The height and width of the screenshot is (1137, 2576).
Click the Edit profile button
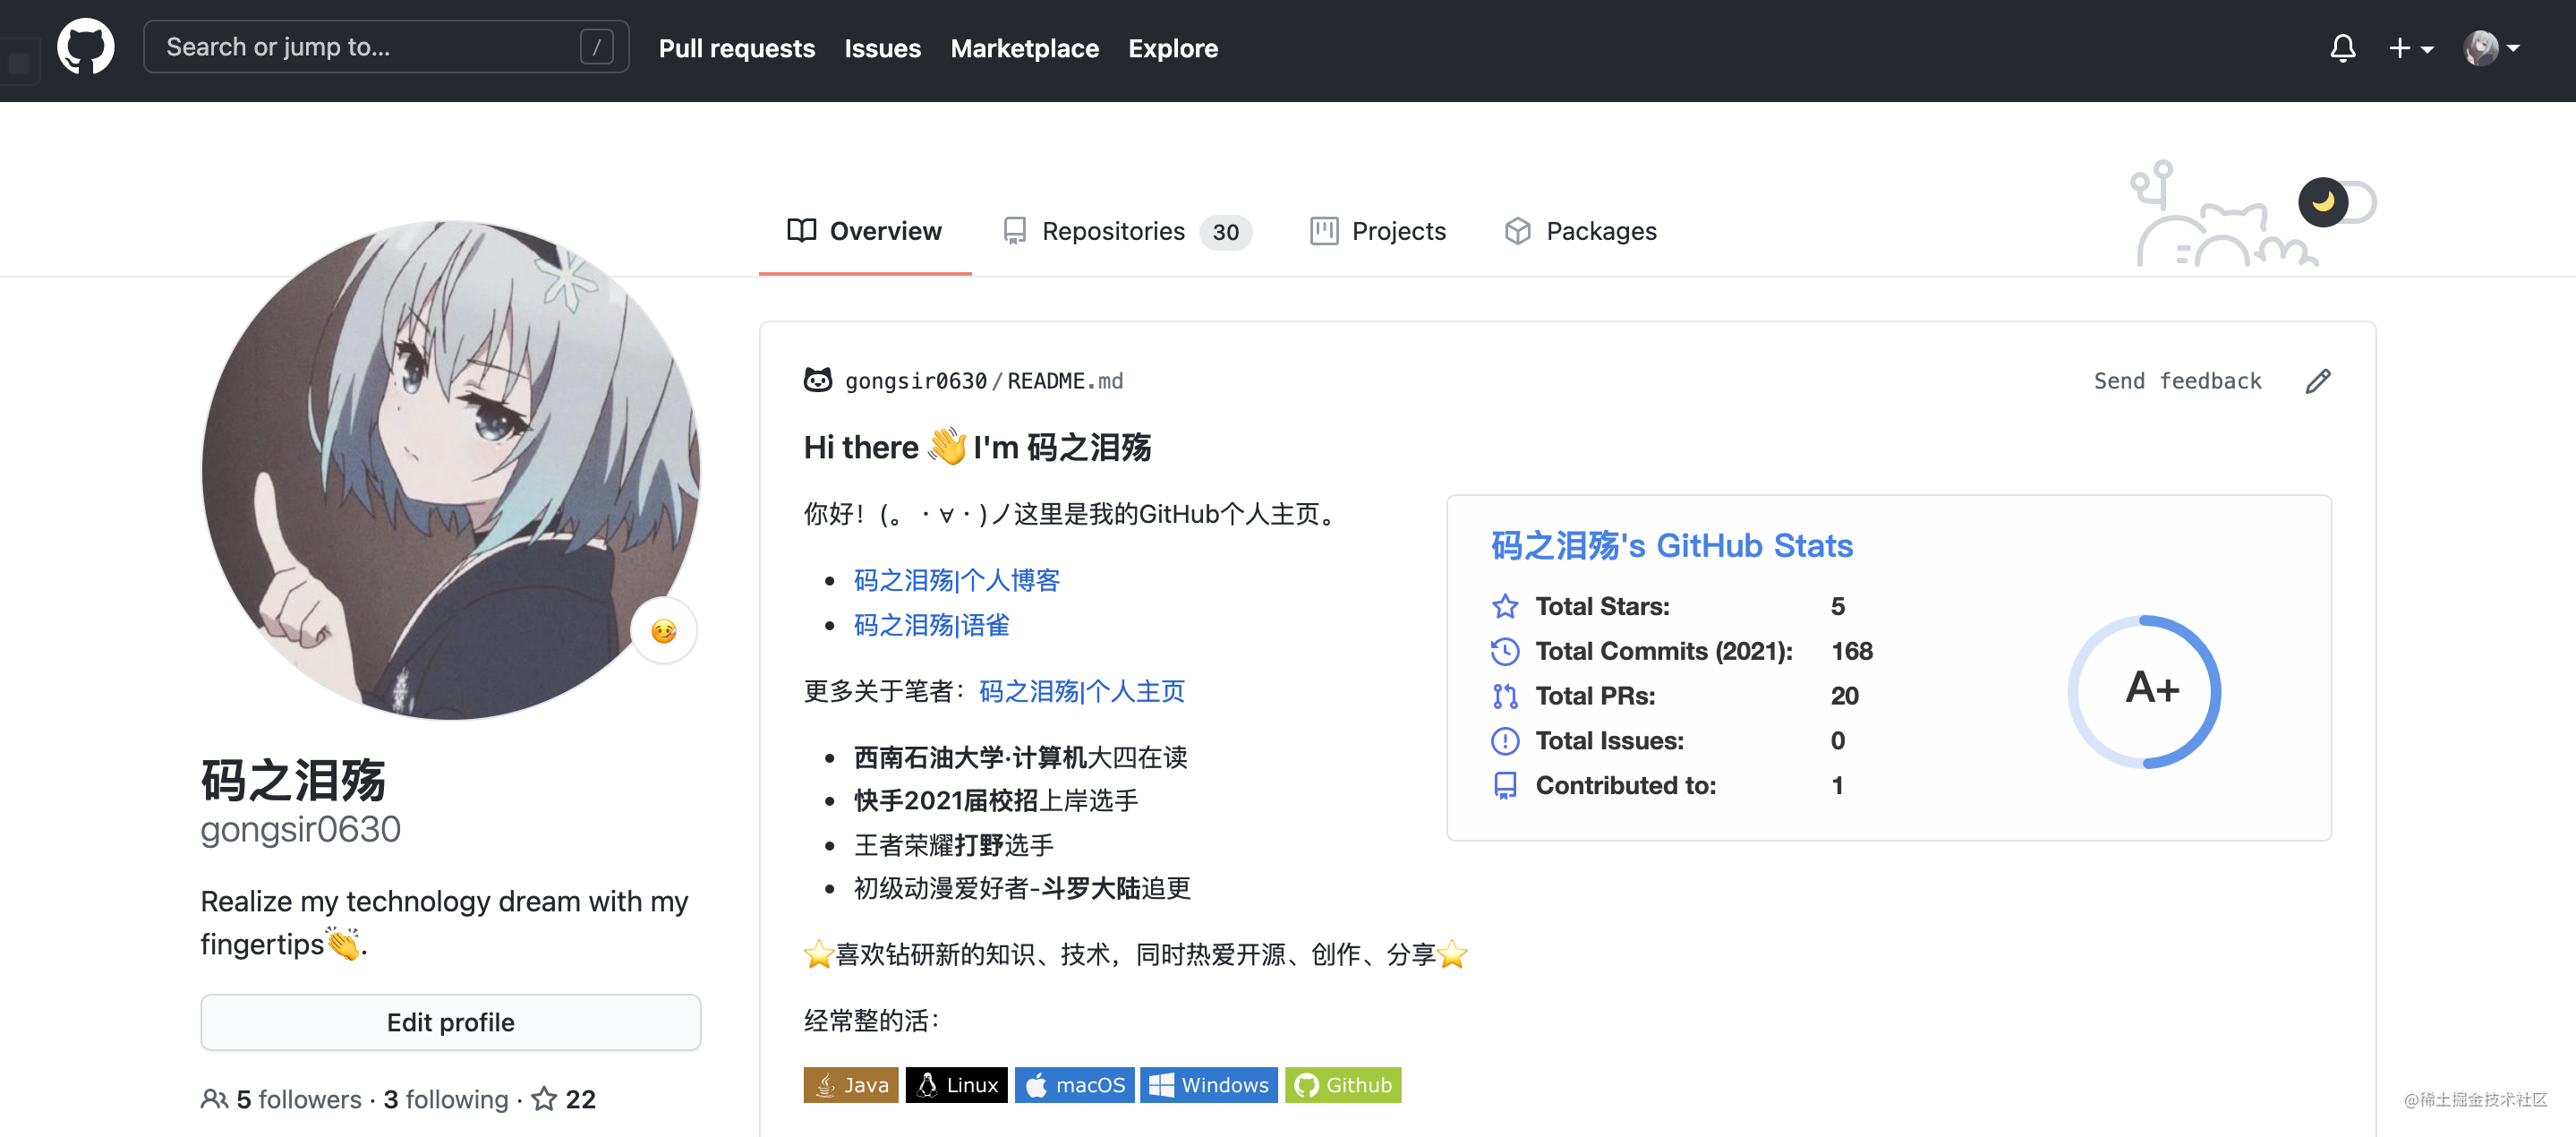click(450, 1022)
